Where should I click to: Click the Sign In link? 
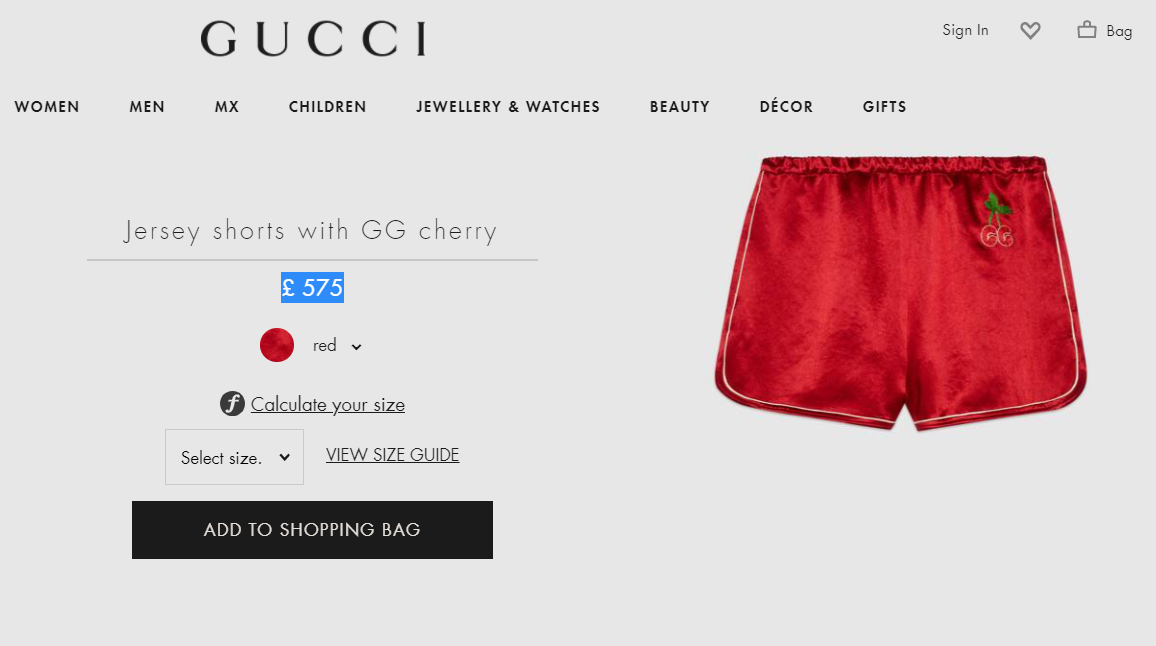(x=965, y=30)
